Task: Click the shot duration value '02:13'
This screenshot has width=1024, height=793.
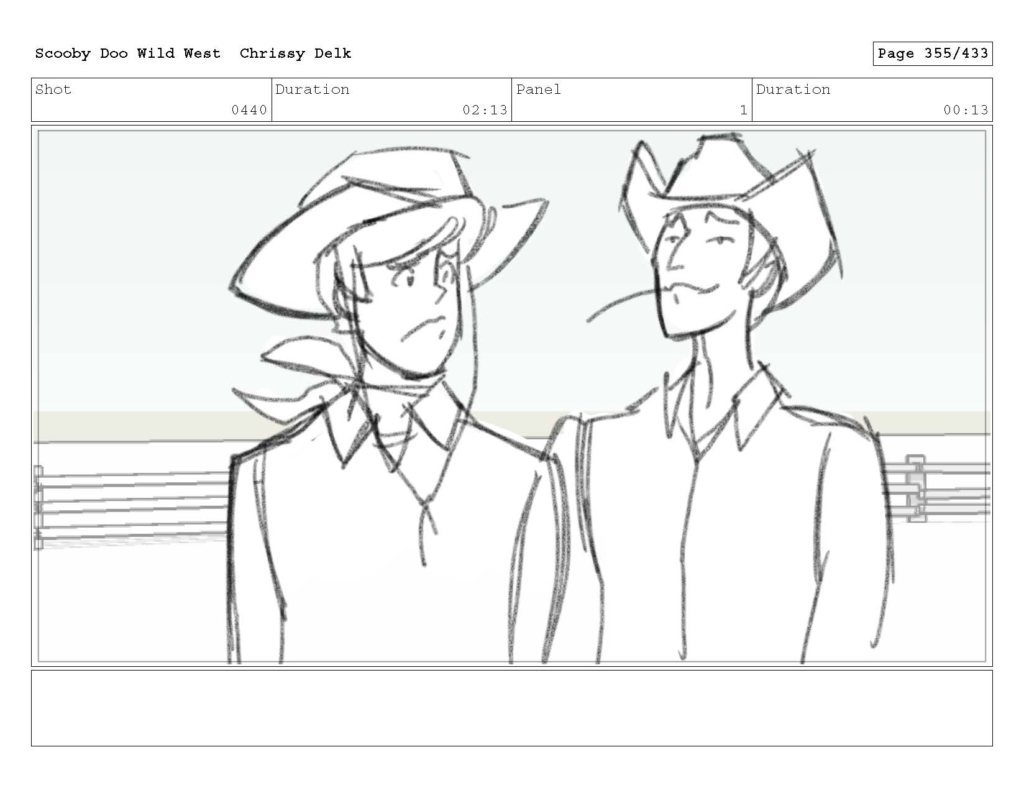Action: coord(485,110)
